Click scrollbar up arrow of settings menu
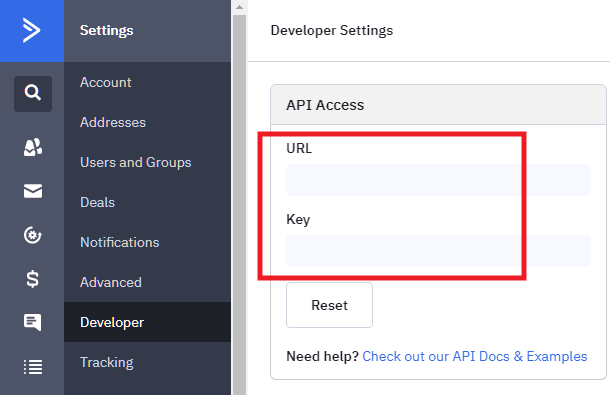Screen dimensions: 610x395 240,7
